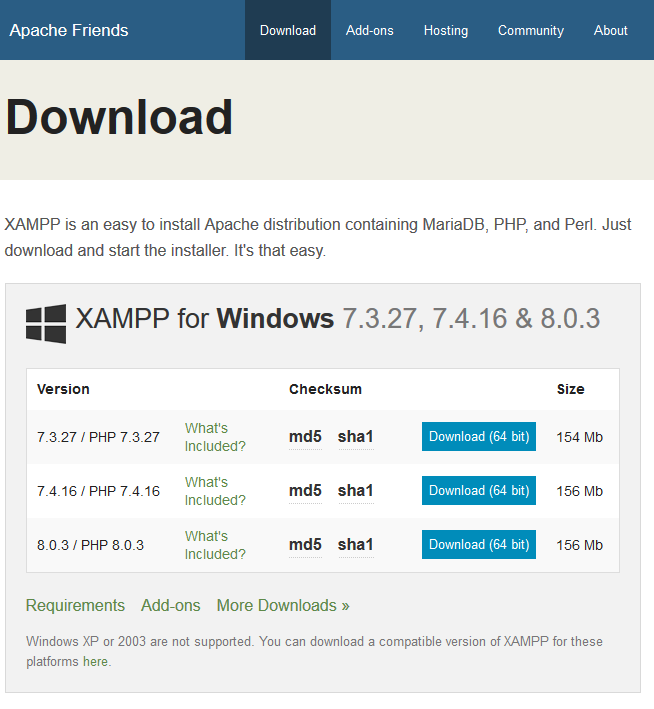Click the 'XAMPP for Windows' section heading

pos(204,318)
